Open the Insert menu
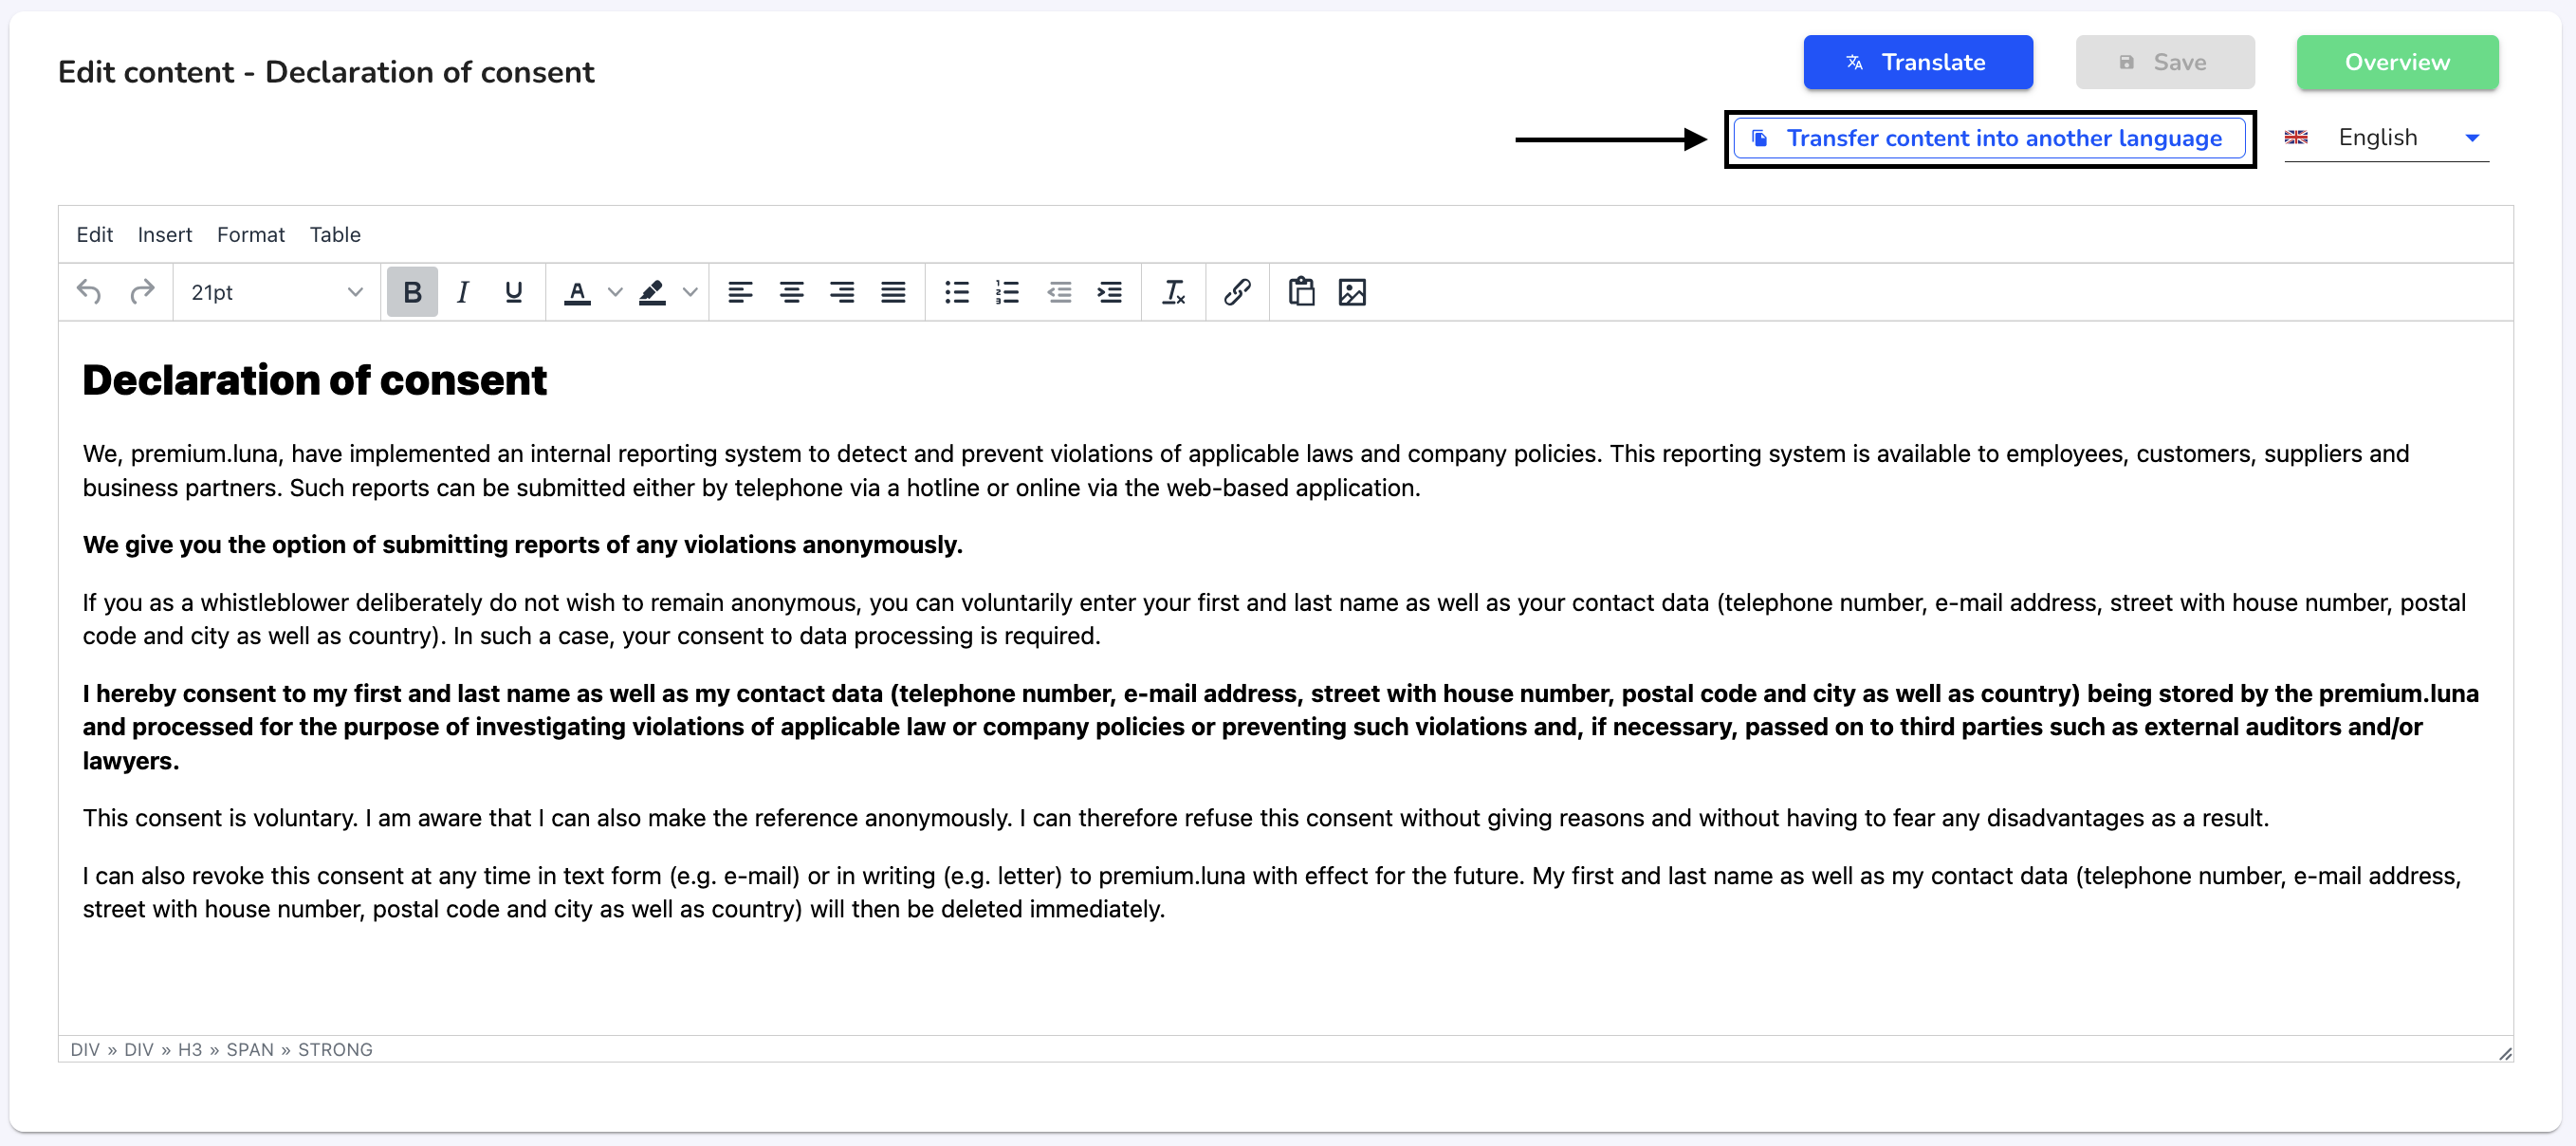This screenshot has width=2576, height=1146. click(164, 233)
